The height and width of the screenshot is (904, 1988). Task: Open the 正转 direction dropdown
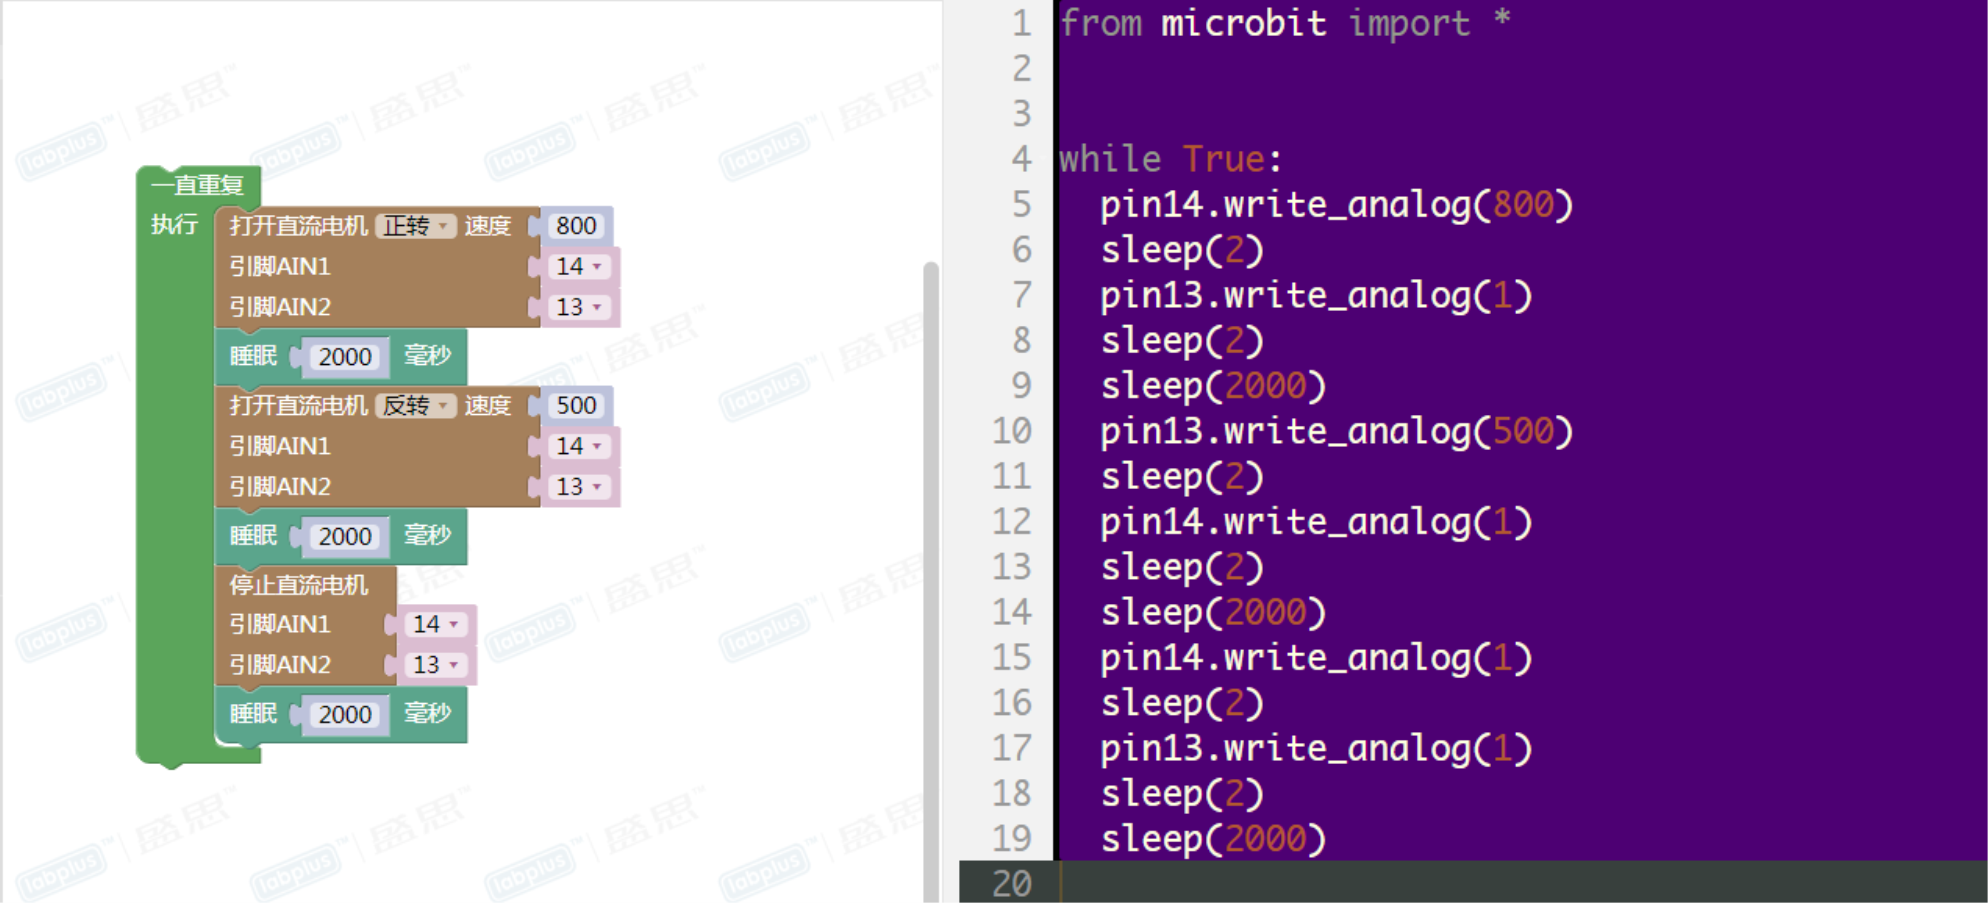tap(416, 226)
